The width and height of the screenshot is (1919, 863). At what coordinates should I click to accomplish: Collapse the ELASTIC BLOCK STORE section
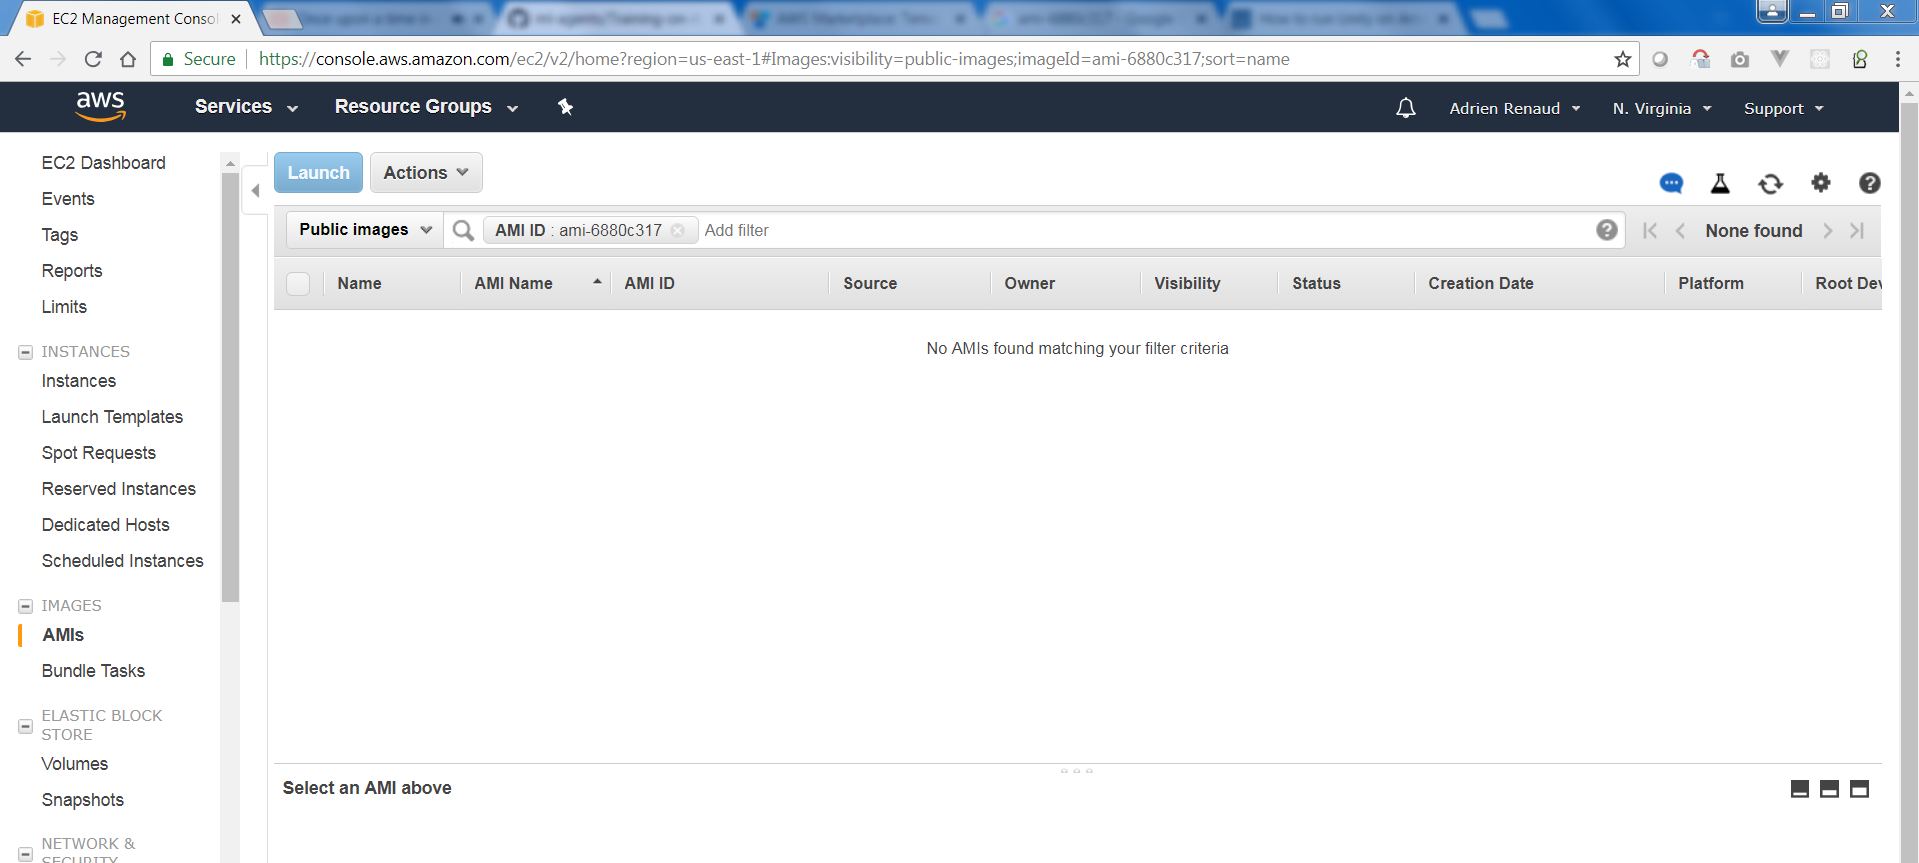pos(26,726)
